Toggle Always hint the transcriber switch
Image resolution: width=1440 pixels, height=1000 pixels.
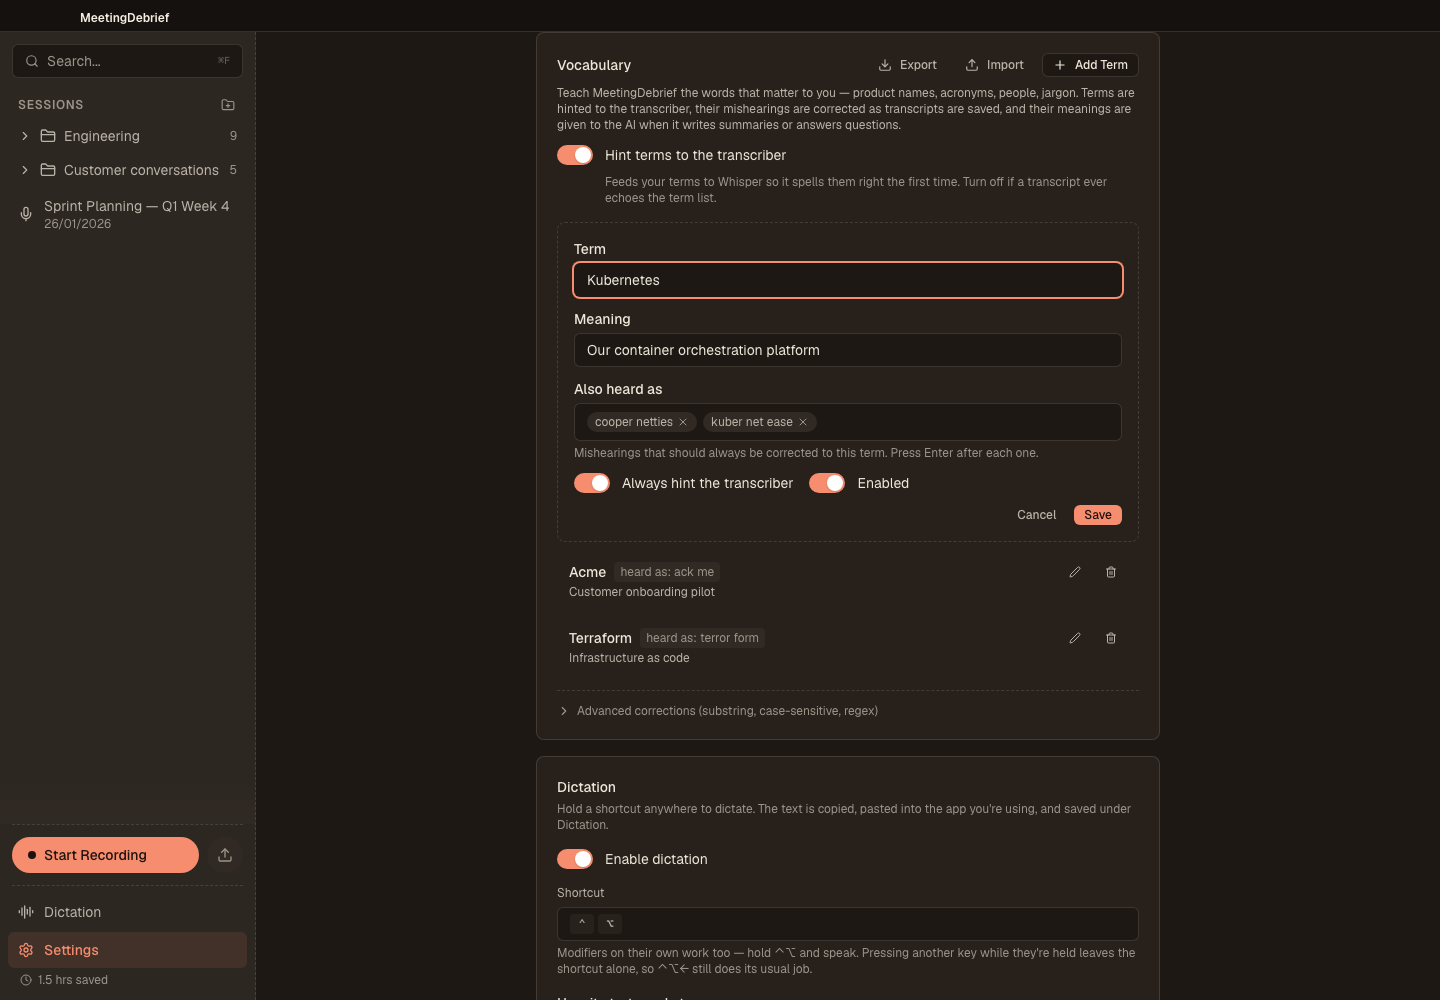592,483
